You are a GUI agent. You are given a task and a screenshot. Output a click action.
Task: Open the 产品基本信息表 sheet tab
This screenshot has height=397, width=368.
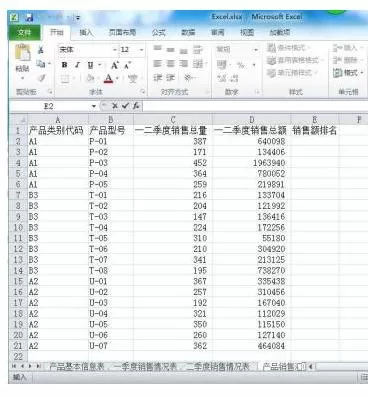tap(77, 367)
